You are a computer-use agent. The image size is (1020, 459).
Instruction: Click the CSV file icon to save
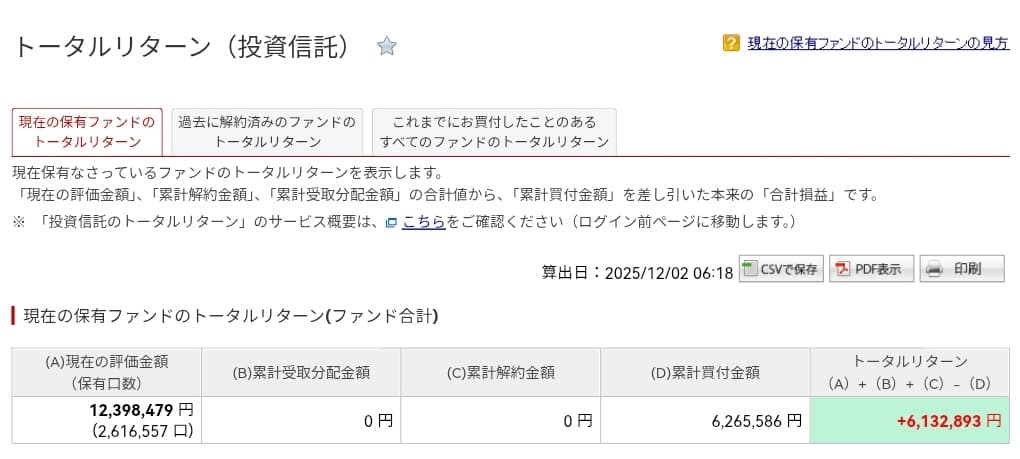[x=750, y=269]
